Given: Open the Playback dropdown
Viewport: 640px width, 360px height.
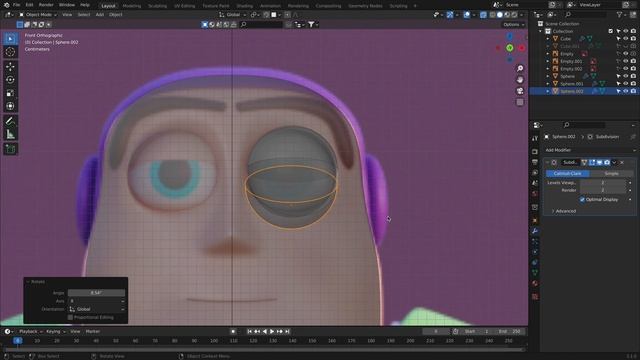Looking at the screenshot, I should pyautogui.click(x=30, y=331).
